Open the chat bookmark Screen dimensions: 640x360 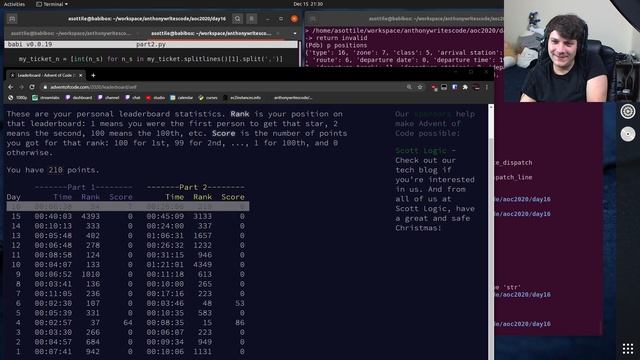tap(133, 98)
